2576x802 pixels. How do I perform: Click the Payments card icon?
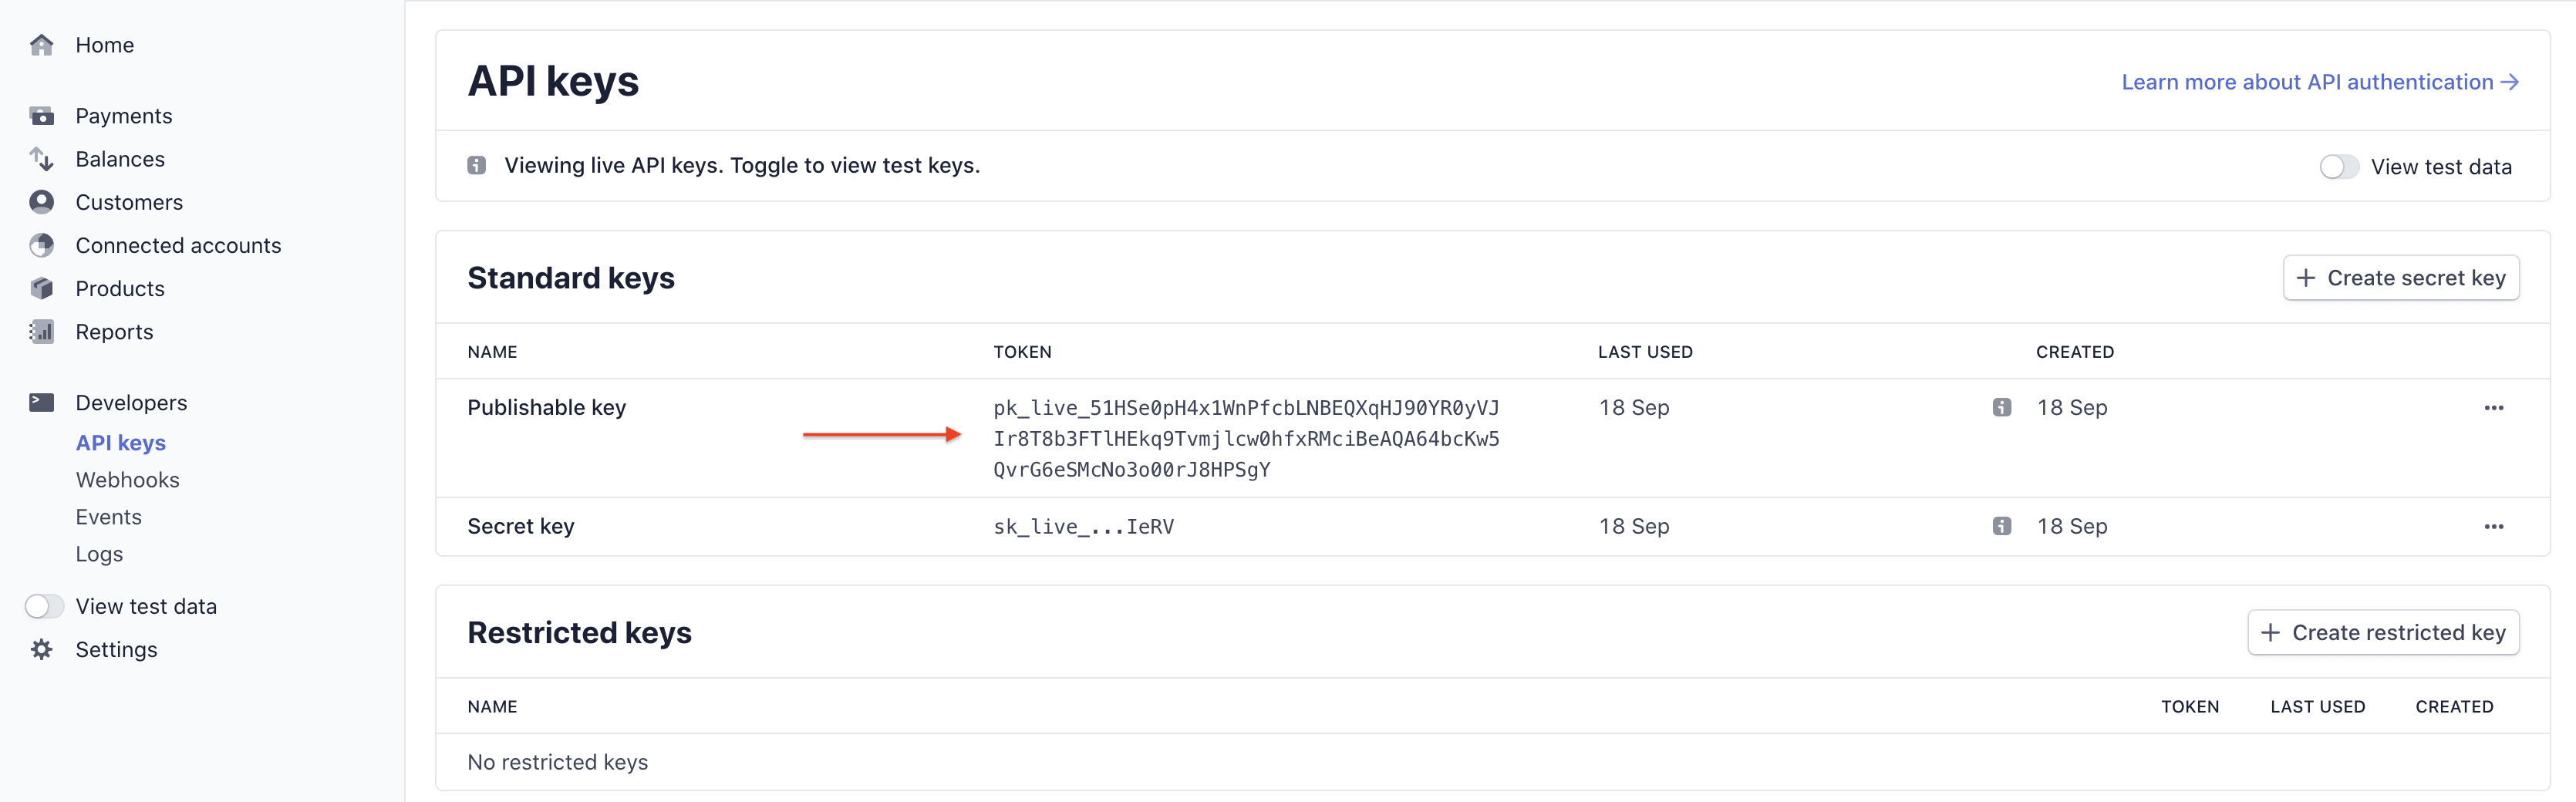(x=41, y=115)
